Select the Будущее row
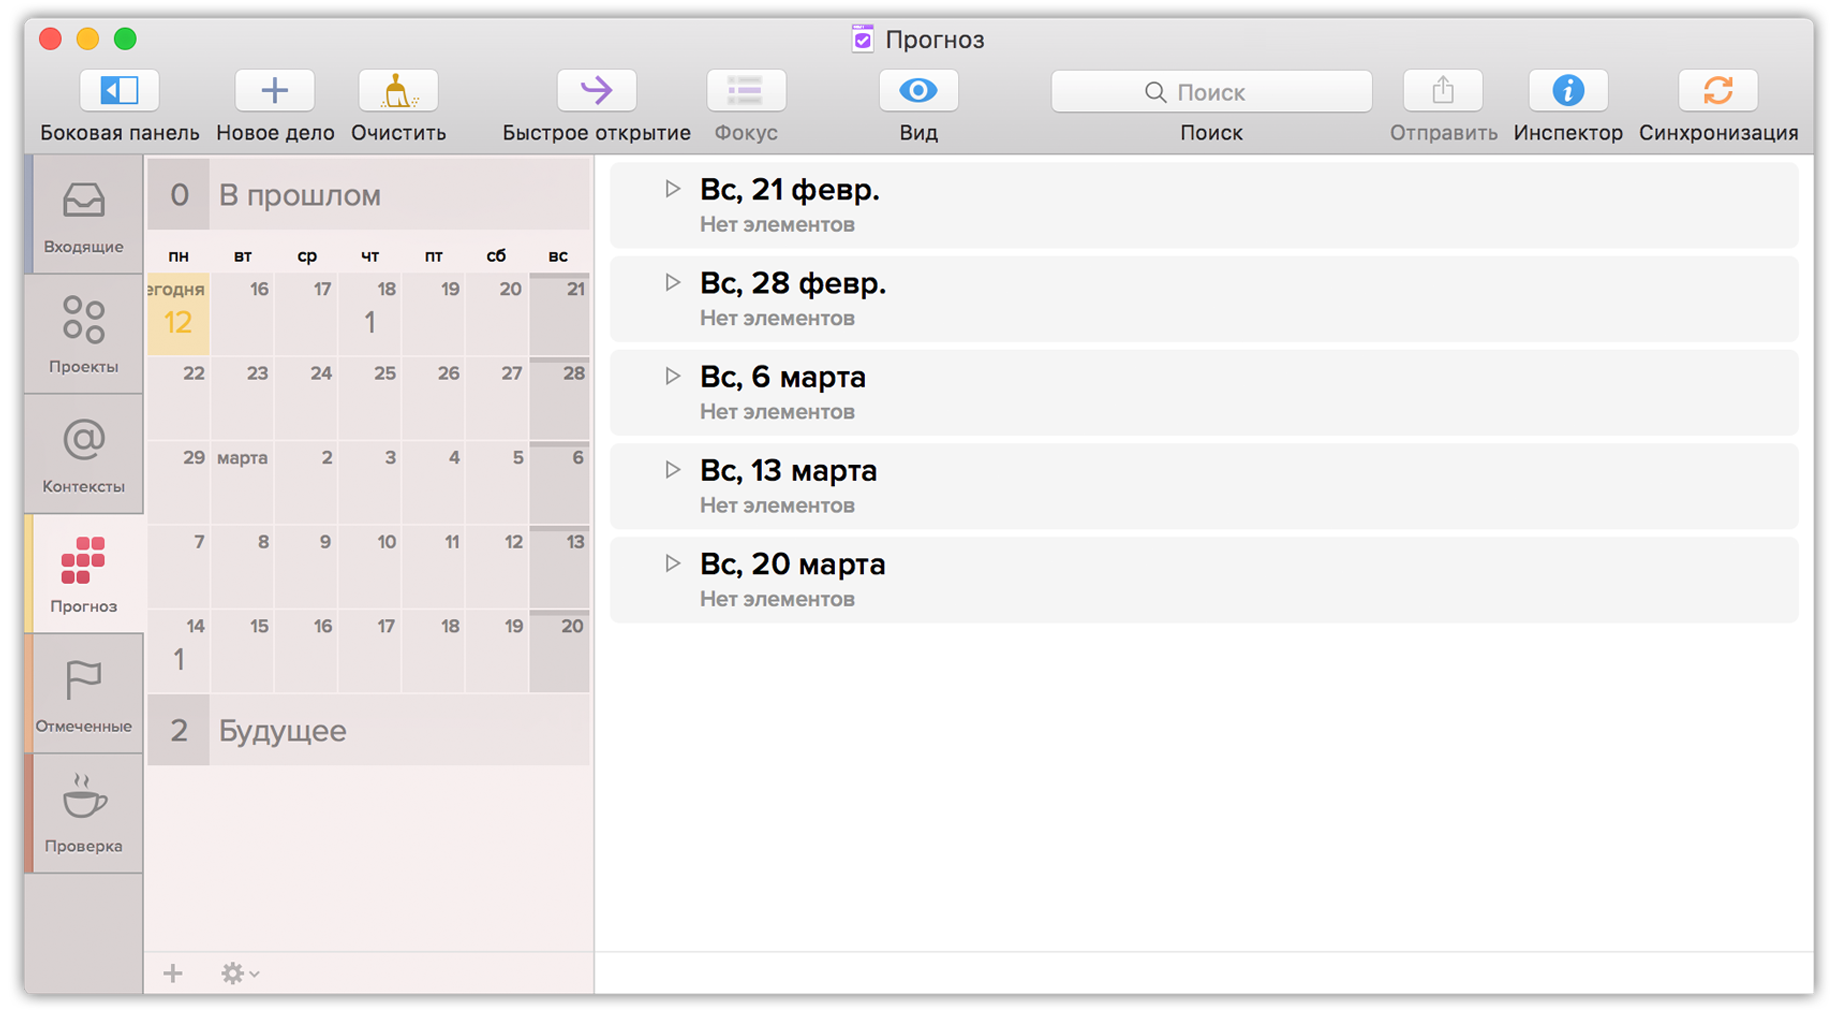 point(369,730)
